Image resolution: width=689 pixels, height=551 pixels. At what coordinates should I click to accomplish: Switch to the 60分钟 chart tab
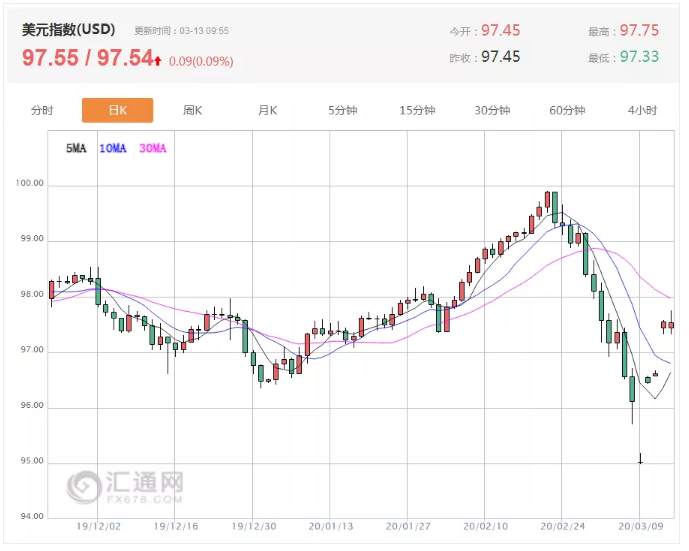[x=567, y=110]
